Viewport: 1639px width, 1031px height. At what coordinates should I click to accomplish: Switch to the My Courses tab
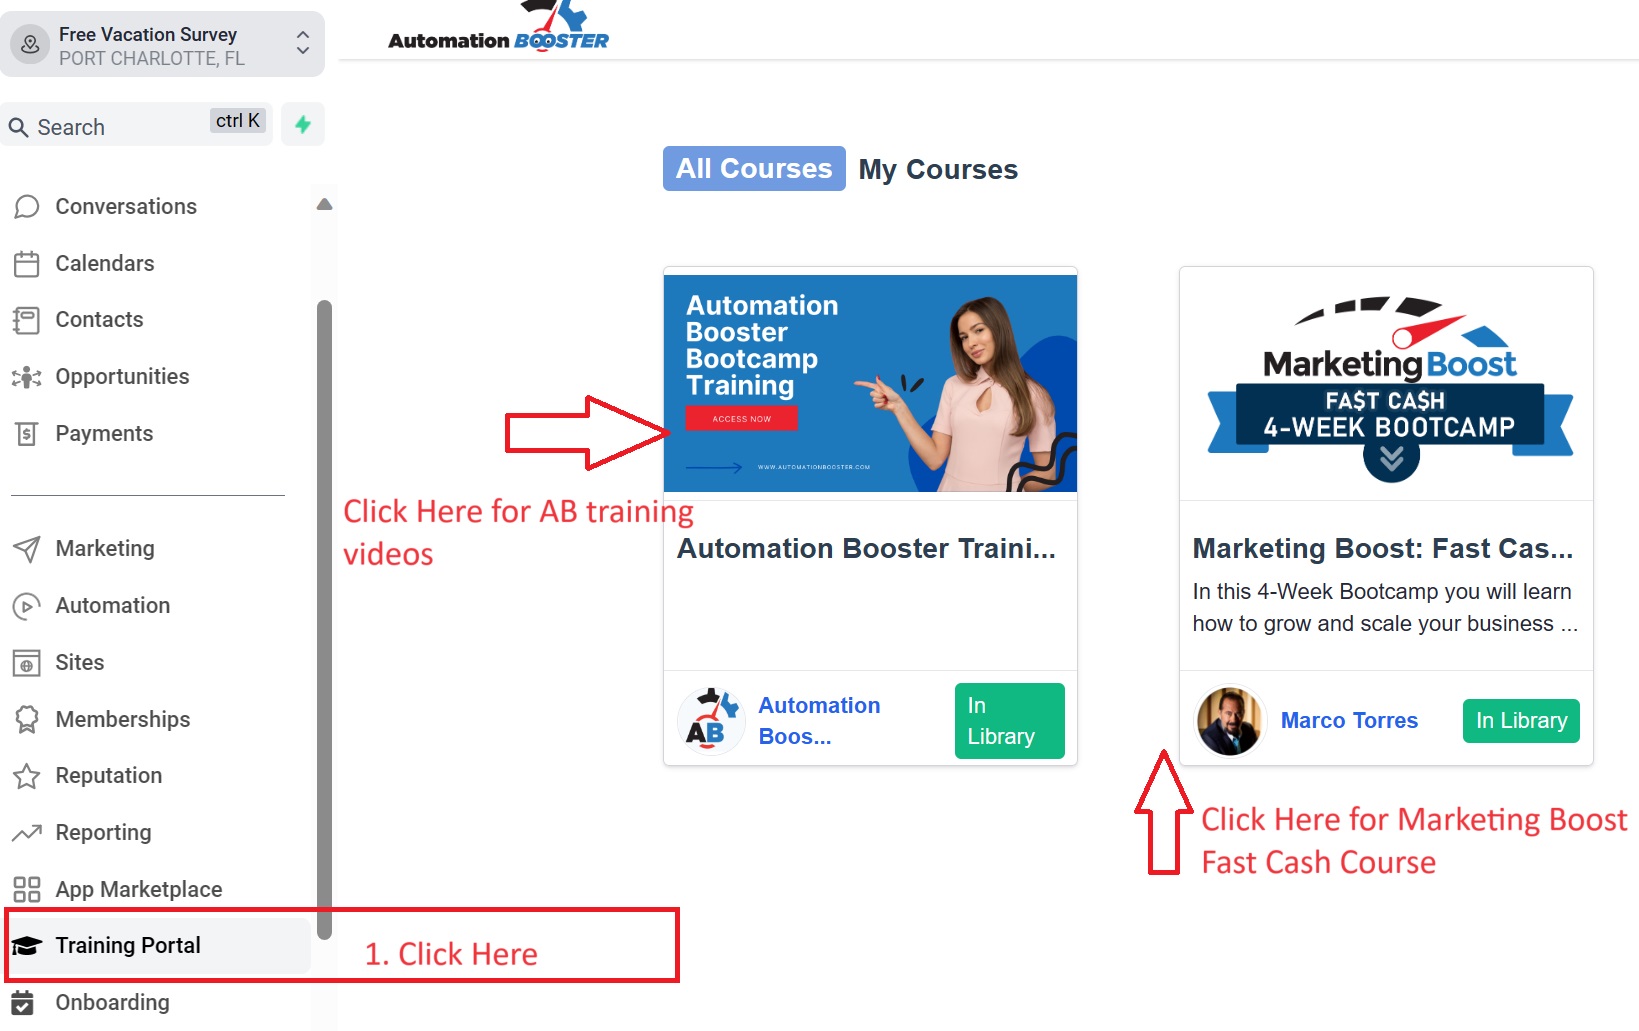(x=938, y=170)
